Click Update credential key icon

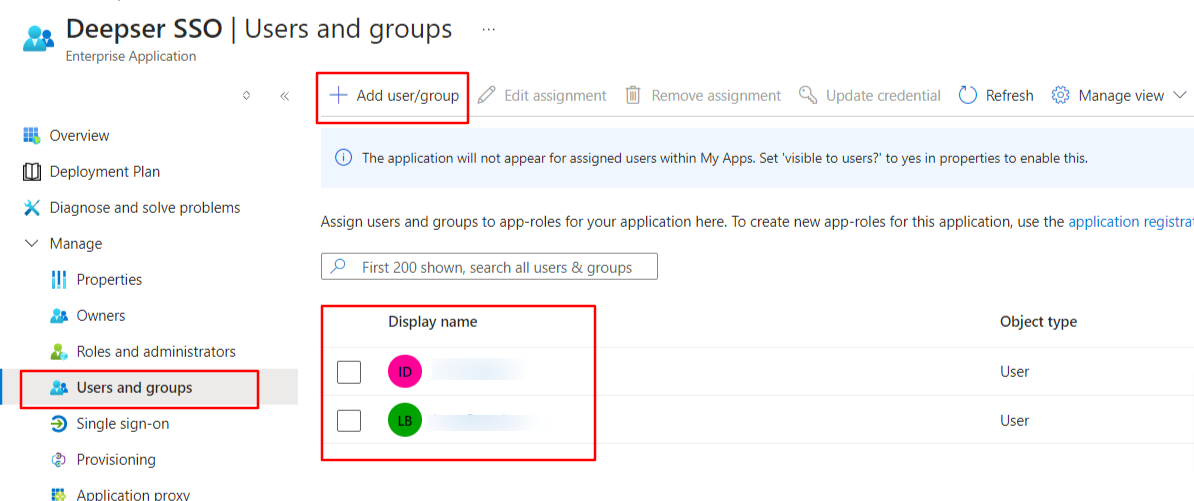coord(807,95)
